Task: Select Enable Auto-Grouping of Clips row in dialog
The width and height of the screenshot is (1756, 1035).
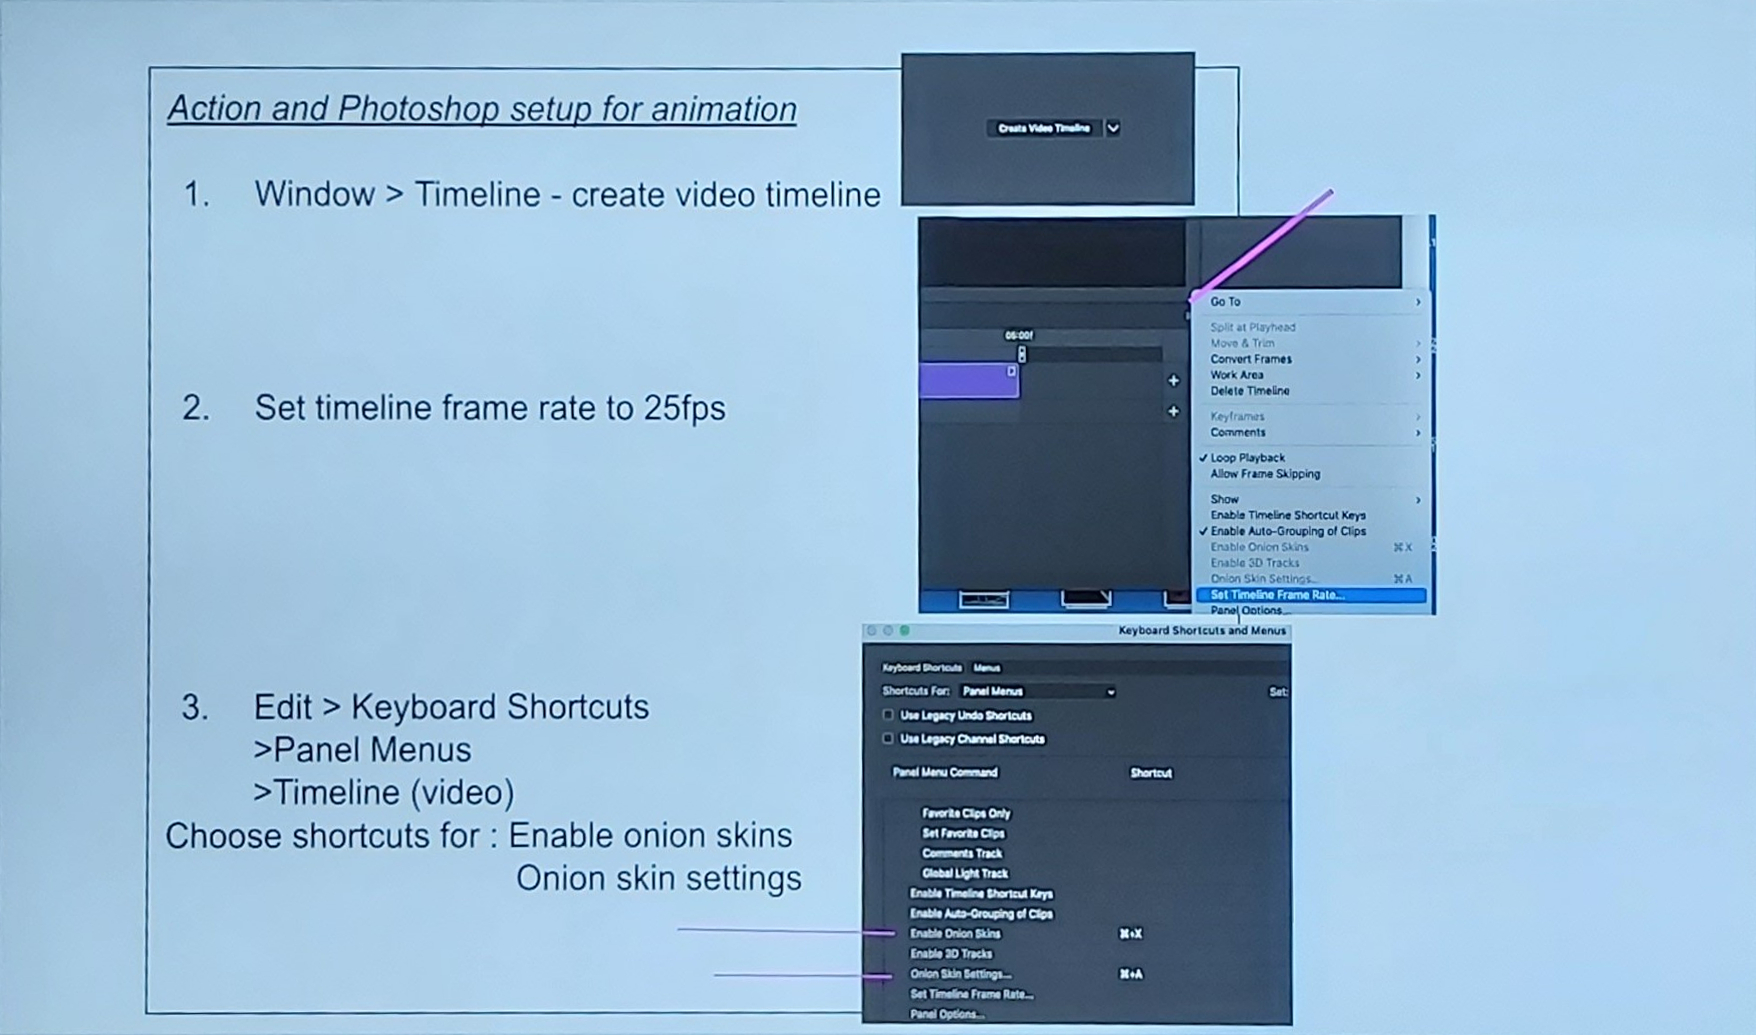Action: click(981, 914)
